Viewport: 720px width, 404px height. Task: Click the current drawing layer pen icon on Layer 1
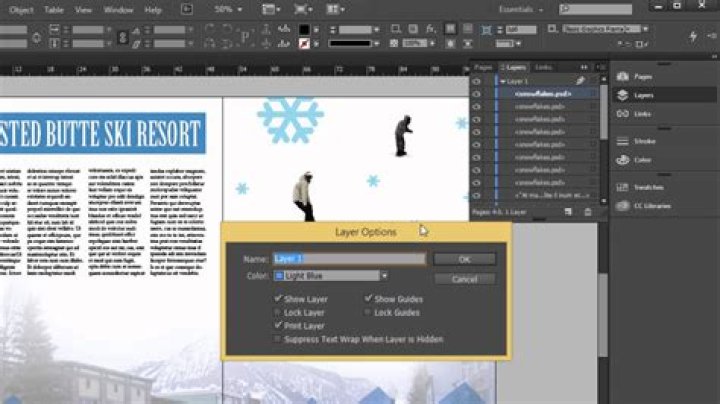pos(581,81)
